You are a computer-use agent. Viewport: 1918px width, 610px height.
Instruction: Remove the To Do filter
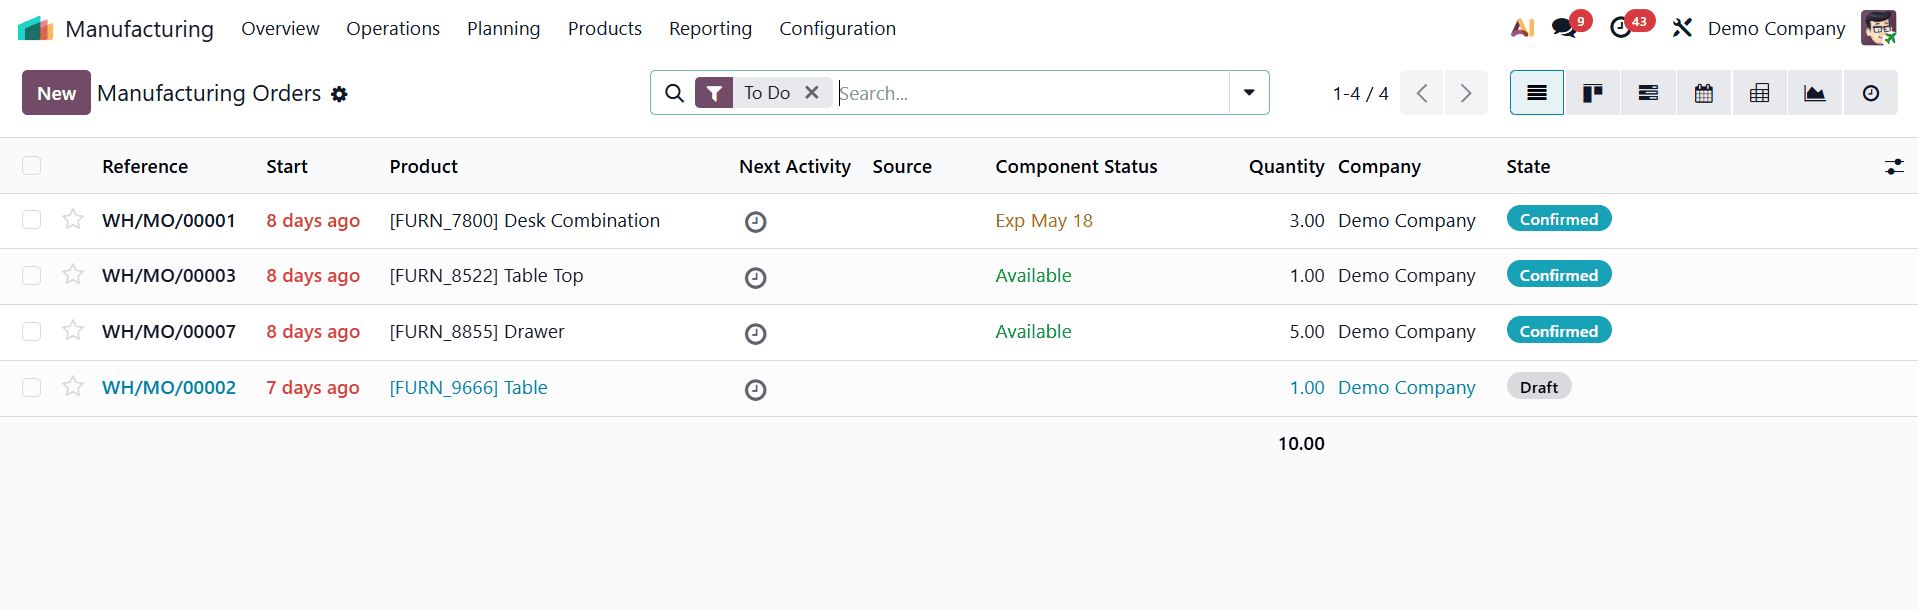tap(812, 92)
